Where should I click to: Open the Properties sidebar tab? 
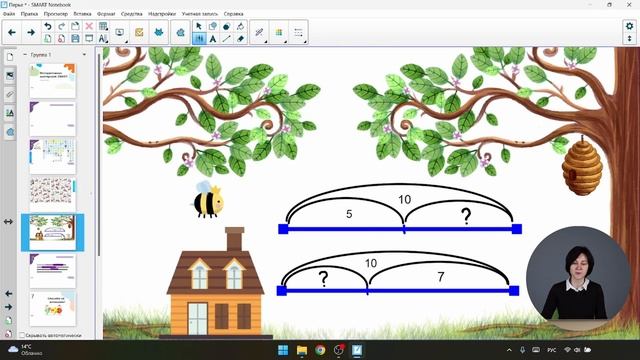[x=10, y=113]
